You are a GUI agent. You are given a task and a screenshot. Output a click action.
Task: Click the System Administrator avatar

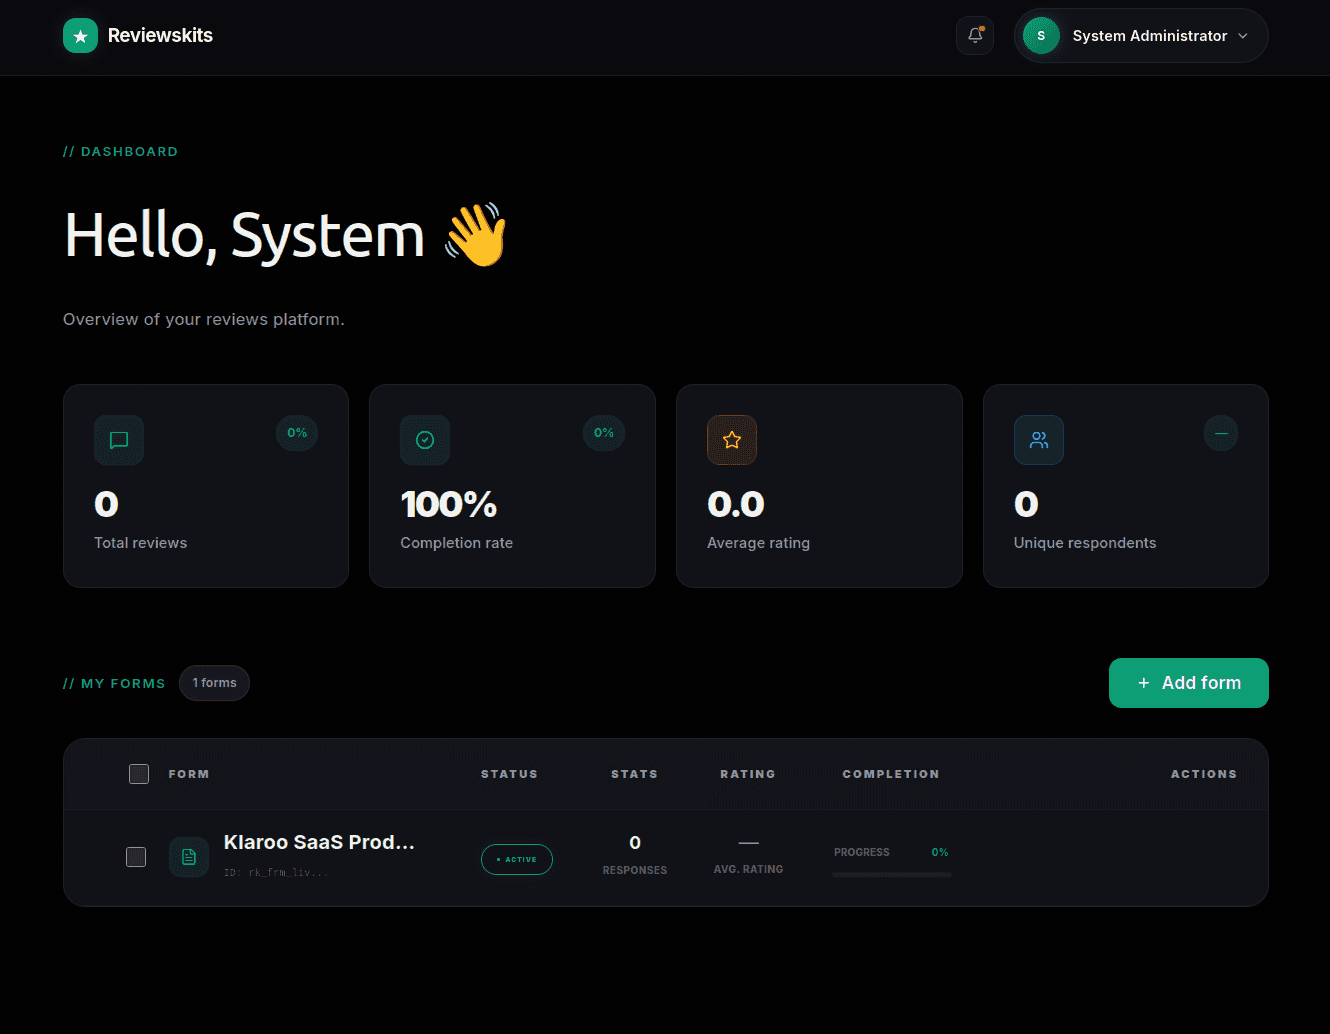coord(1041,36)
